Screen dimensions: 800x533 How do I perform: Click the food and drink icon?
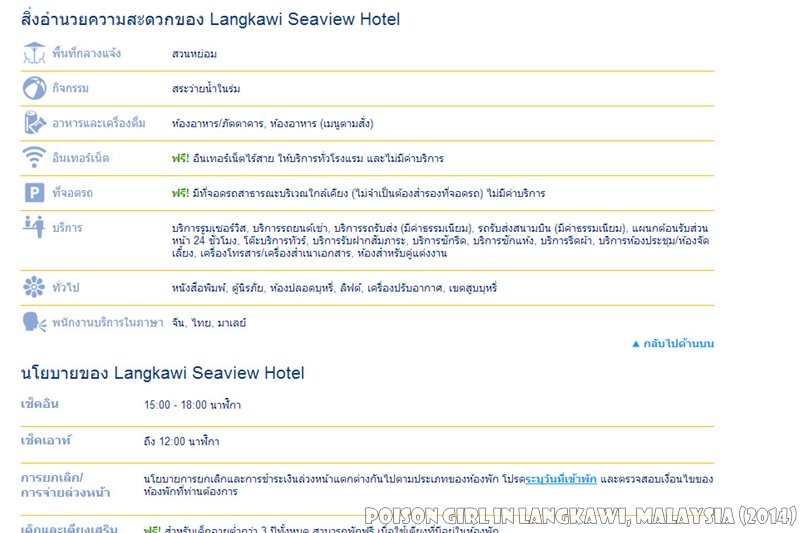[x=35, y=123]
